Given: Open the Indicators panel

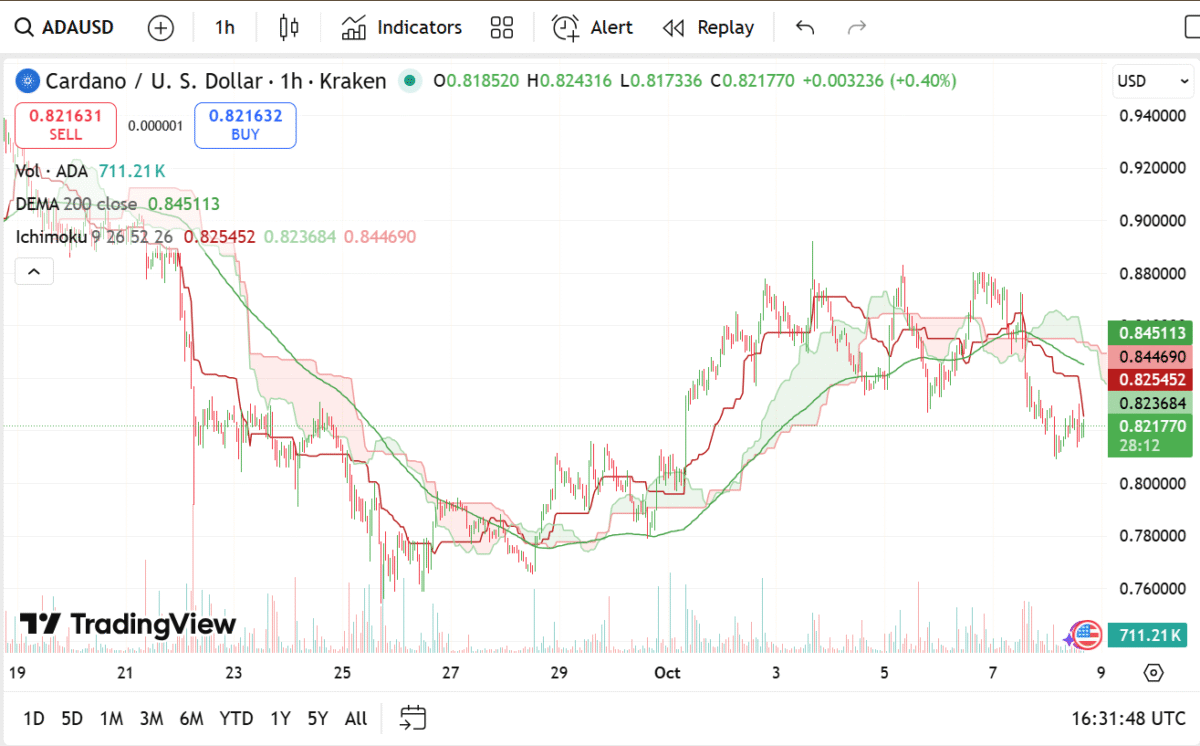Looking at the screenshot, I should point(402,27).
